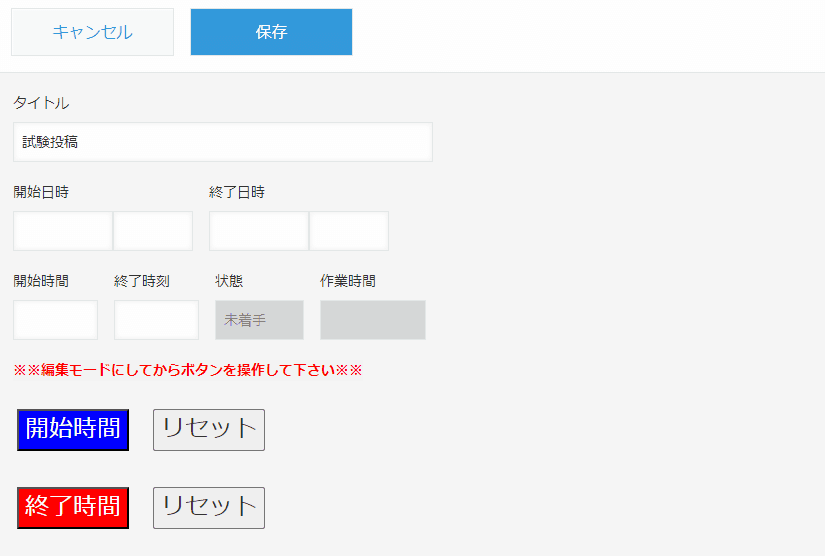Click the 終了時刻 input field
This screenshot has width=825, height=556.
[x=156, y=320]
